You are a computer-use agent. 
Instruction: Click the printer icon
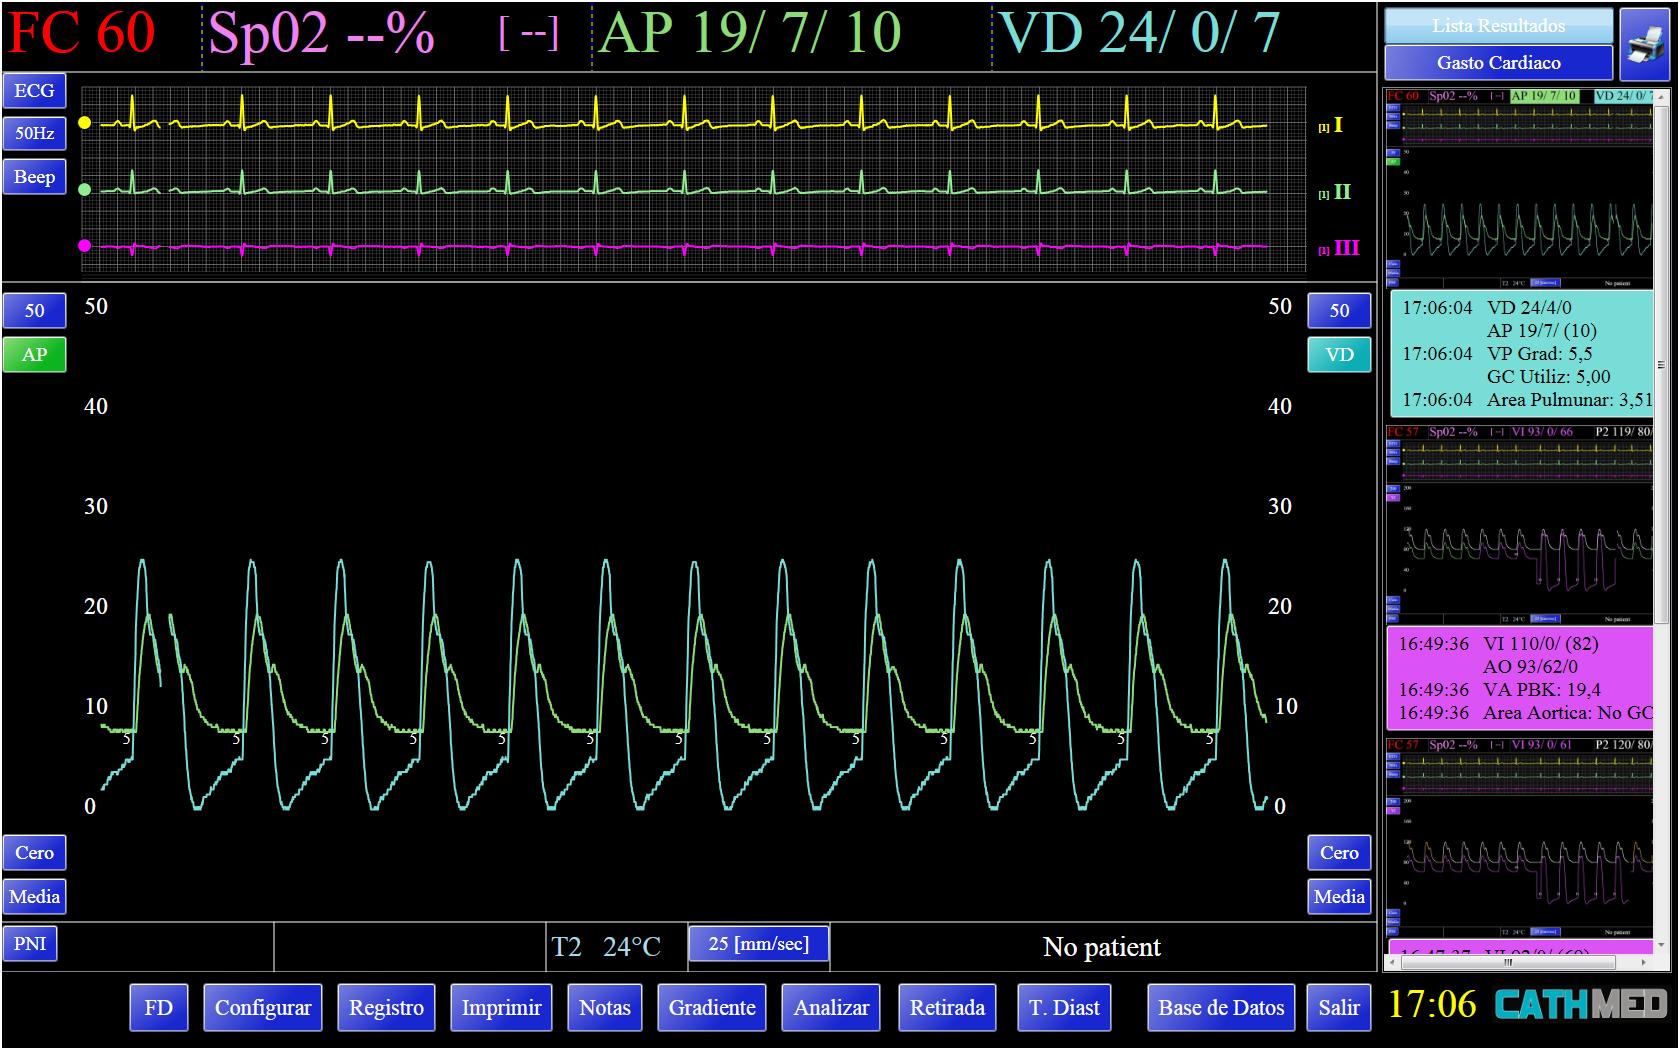pyautogui.click(x=1643, y=44)
